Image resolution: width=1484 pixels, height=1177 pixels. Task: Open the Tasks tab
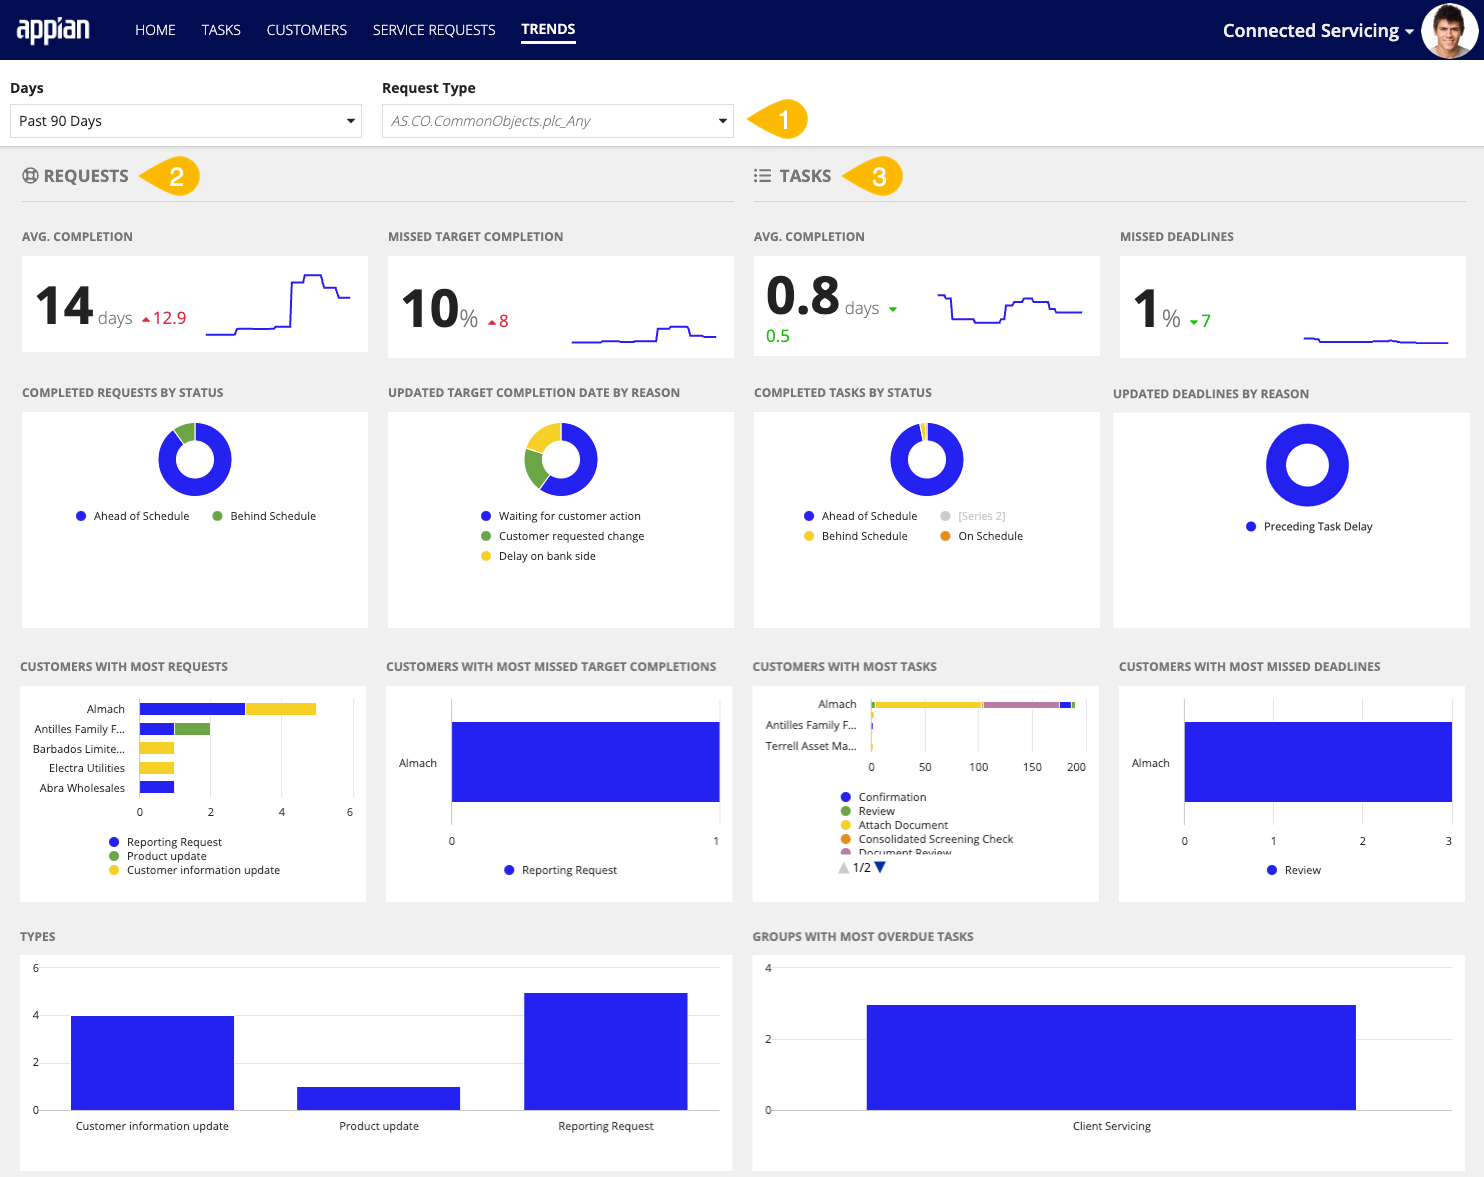click(221, 30)
